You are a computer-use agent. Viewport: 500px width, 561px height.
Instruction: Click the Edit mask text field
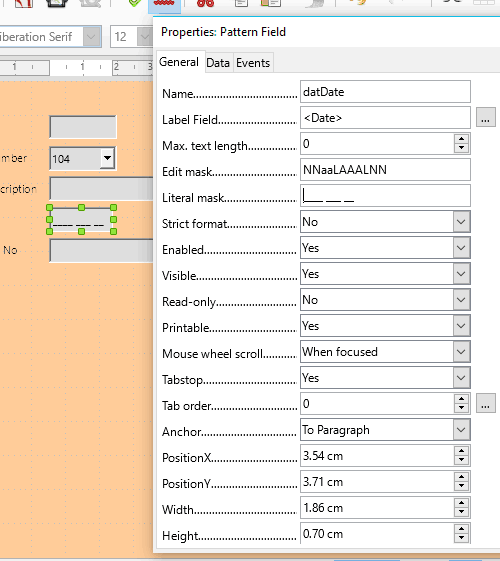[x=385, y=170]
